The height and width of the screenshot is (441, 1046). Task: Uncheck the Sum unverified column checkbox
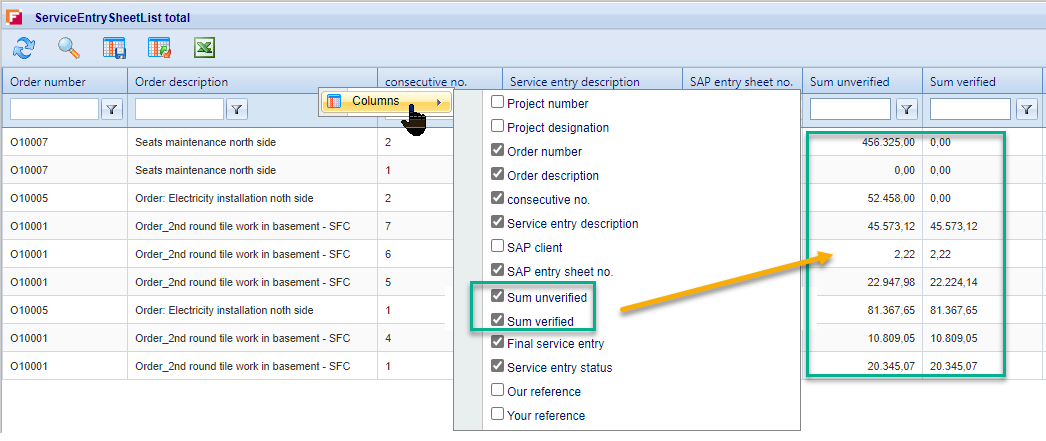[497, 297]
